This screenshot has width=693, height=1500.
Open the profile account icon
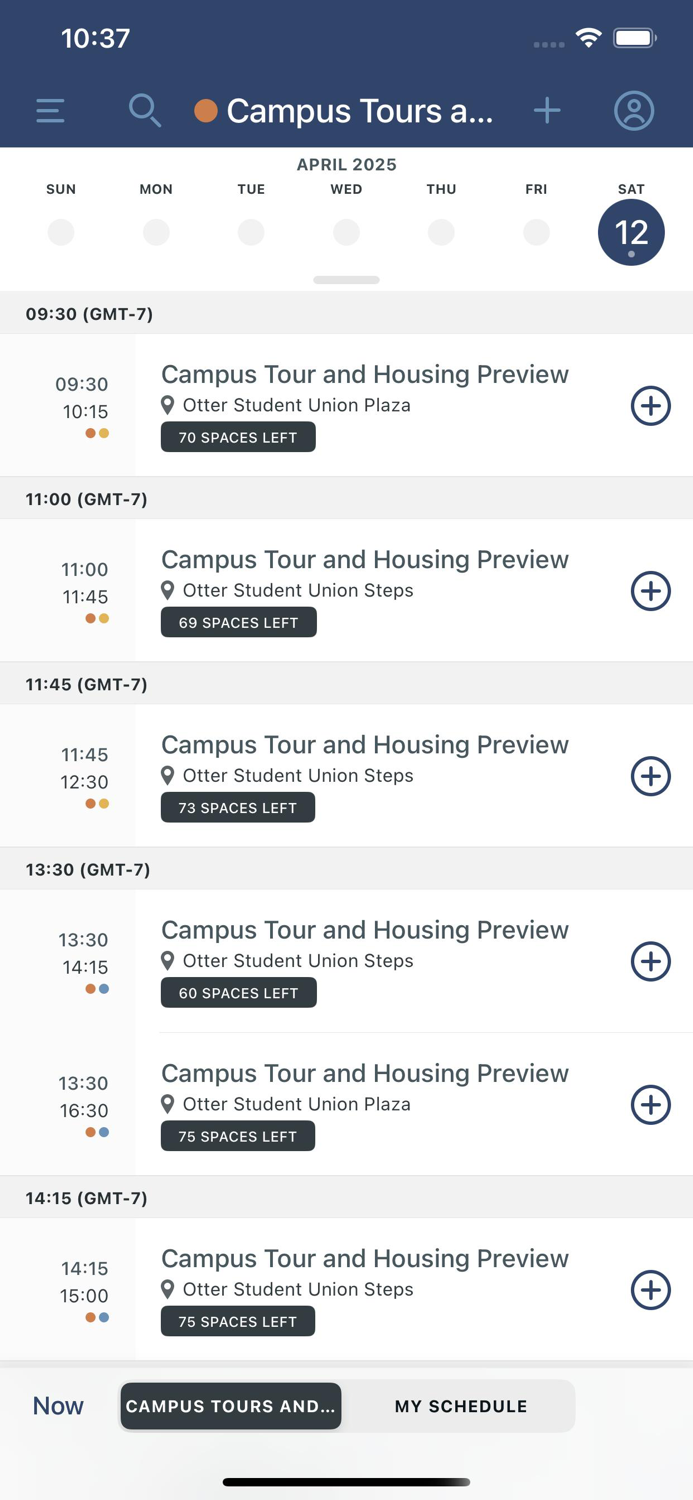(633, 111)
